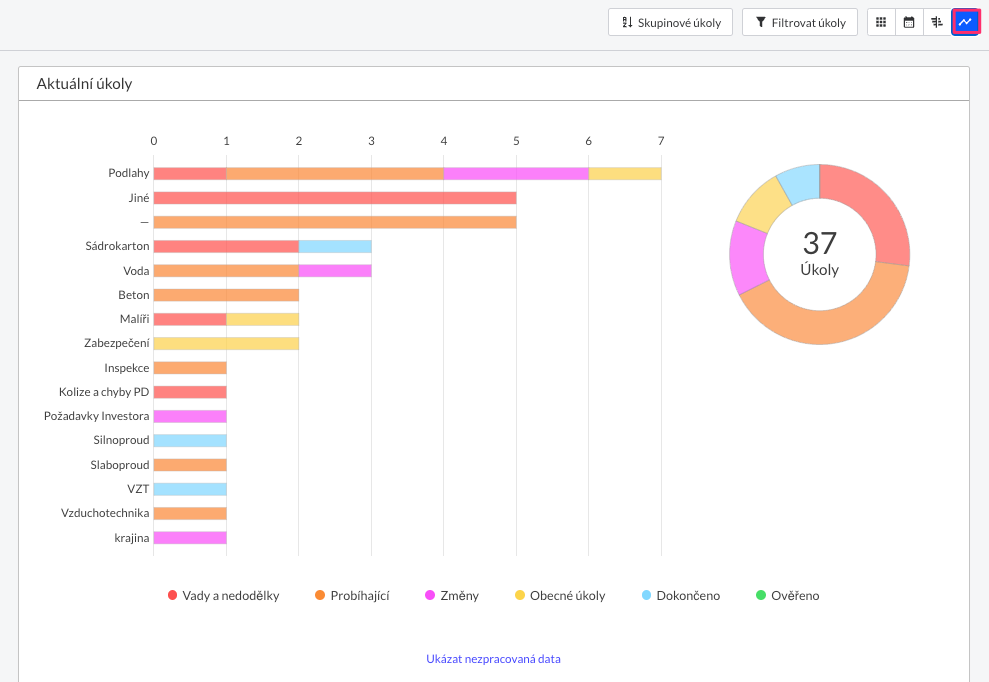The height and width of the screenshot is (682, 989).
Task: Click the Dokončeno blue legend dot
Action: click(646, 596)
